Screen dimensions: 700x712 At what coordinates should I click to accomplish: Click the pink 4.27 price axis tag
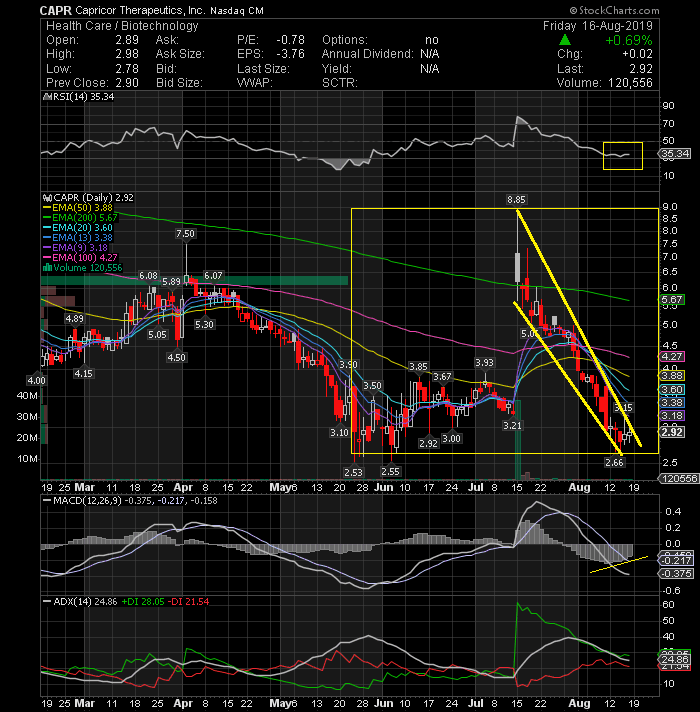(x=672, y=357)
